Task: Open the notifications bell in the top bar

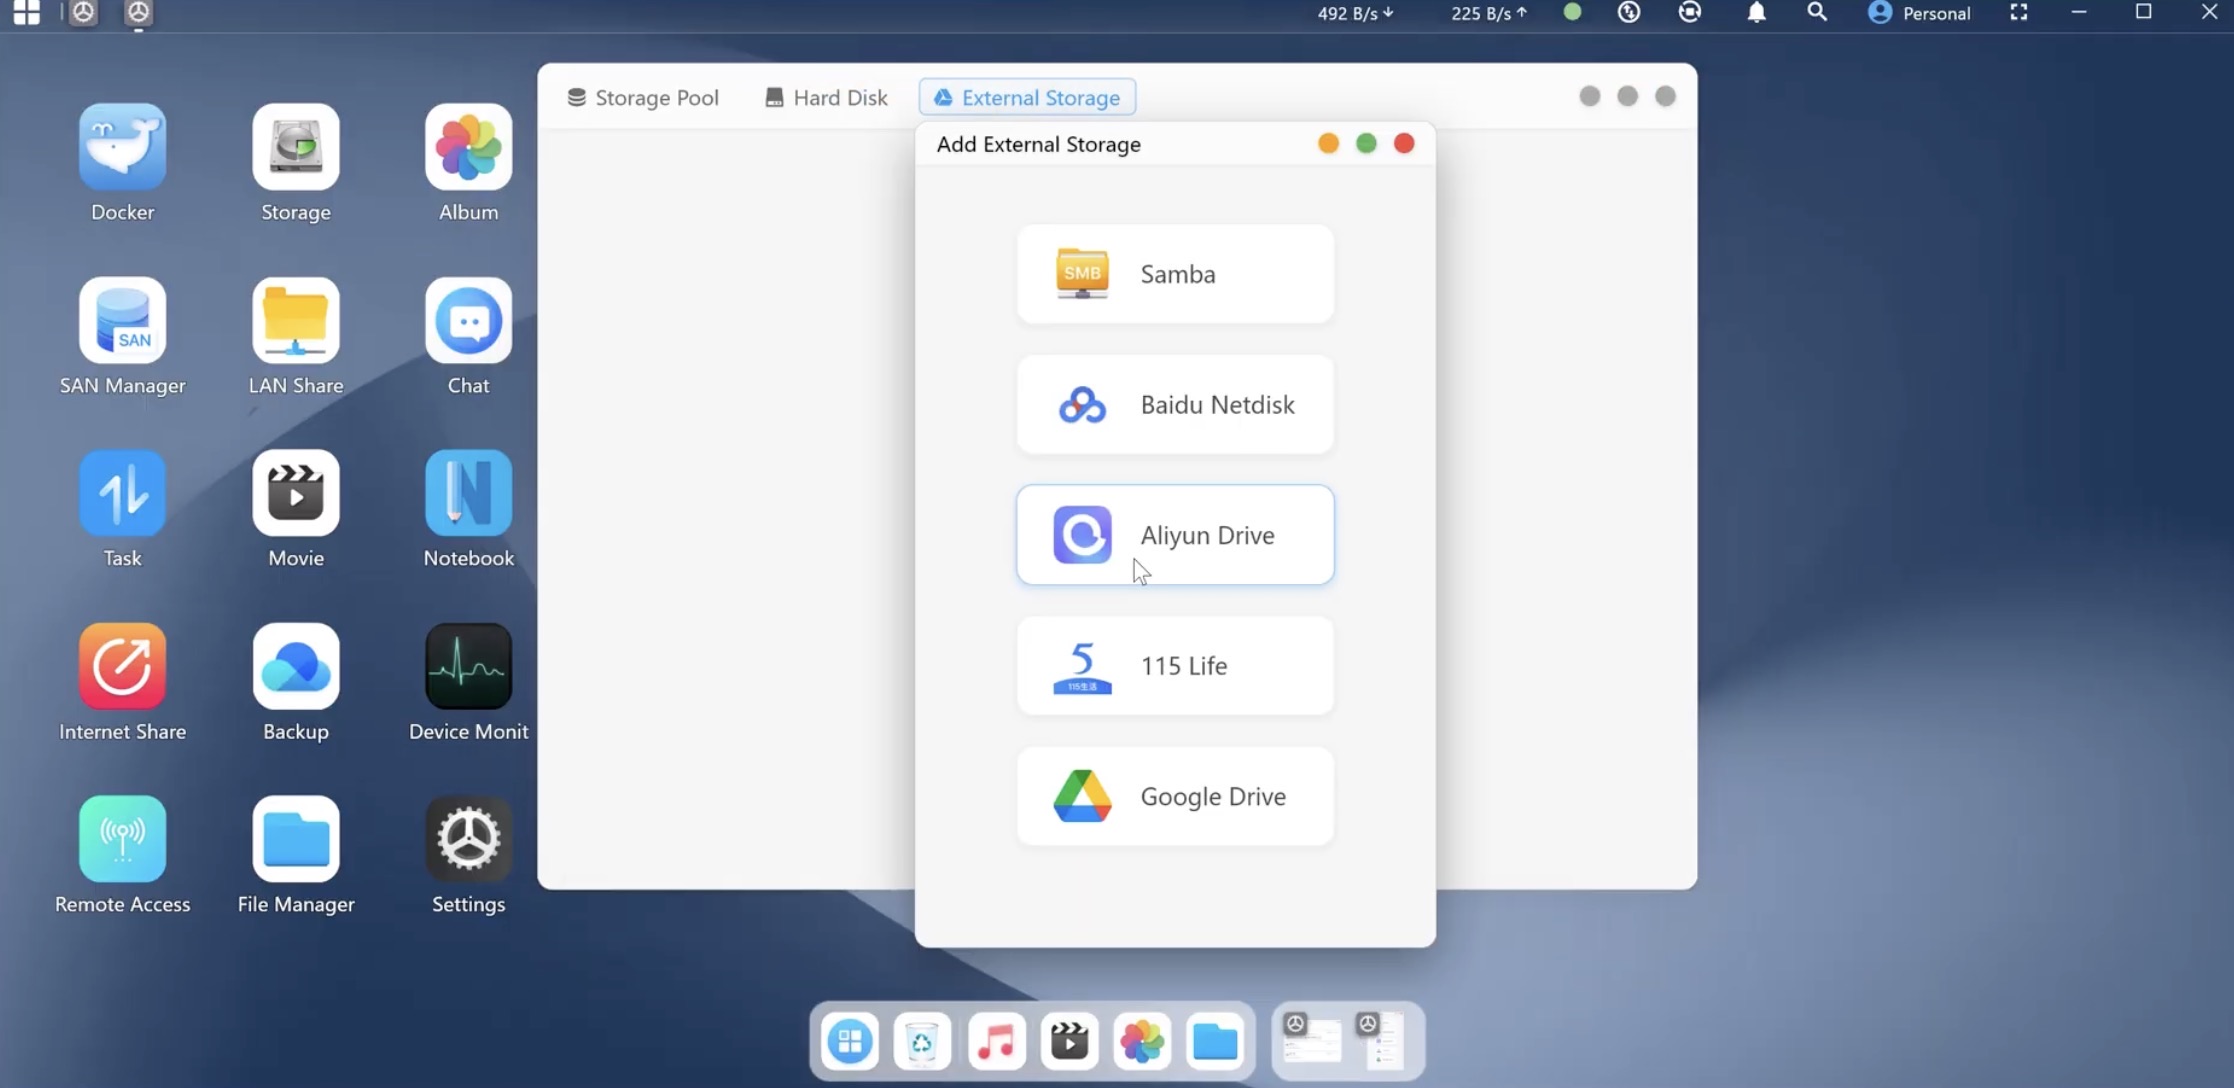Action: 1756,13
